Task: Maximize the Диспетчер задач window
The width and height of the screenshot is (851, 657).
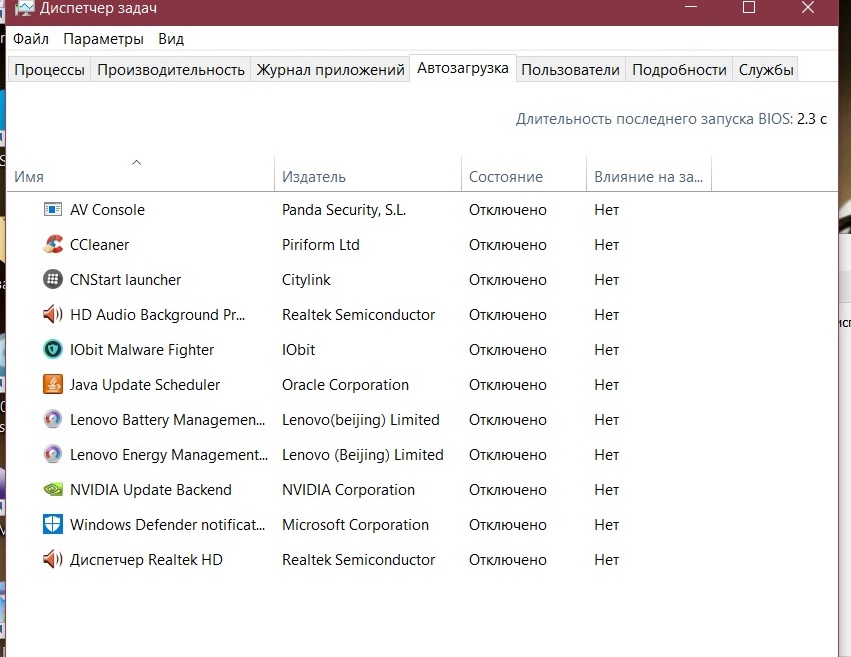Action: pos(749,7)
